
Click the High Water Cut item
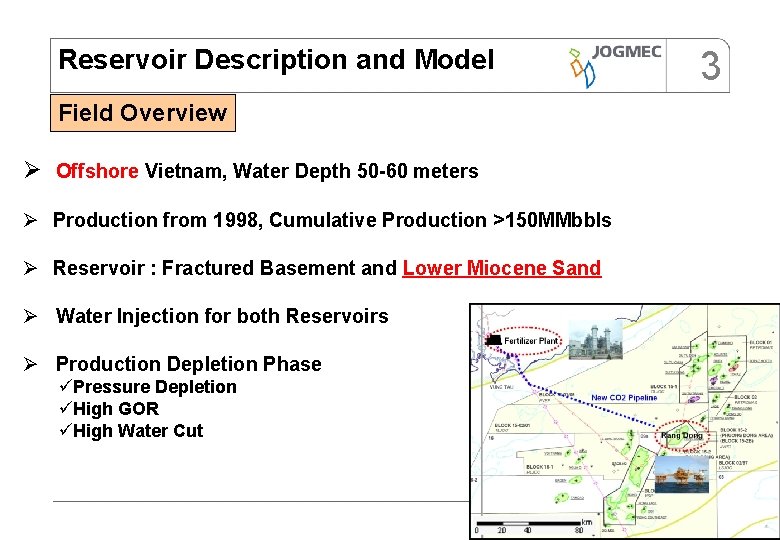(x=138, y=431)
